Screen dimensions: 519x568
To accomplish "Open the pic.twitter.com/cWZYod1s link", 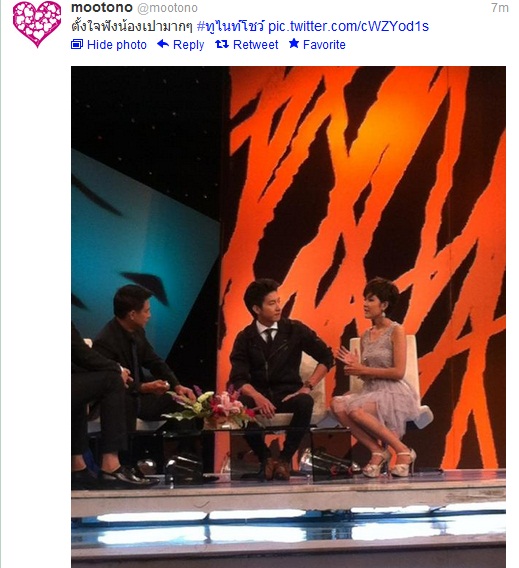I will coord(348,26).
